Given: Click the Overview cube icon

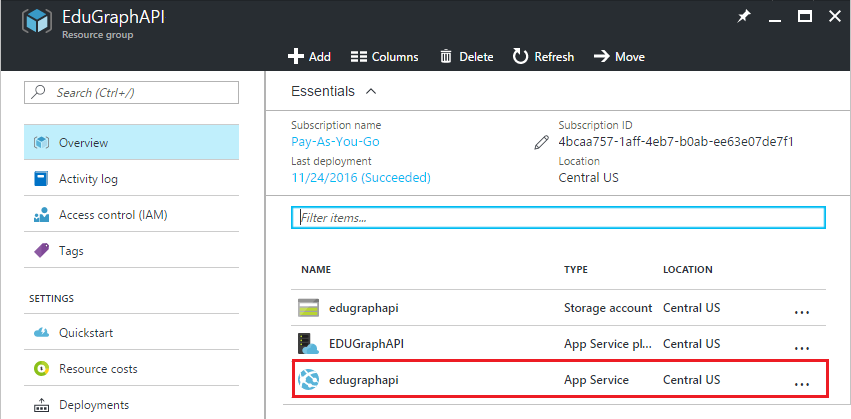Looking at the screenshot, I should [41, 143].
